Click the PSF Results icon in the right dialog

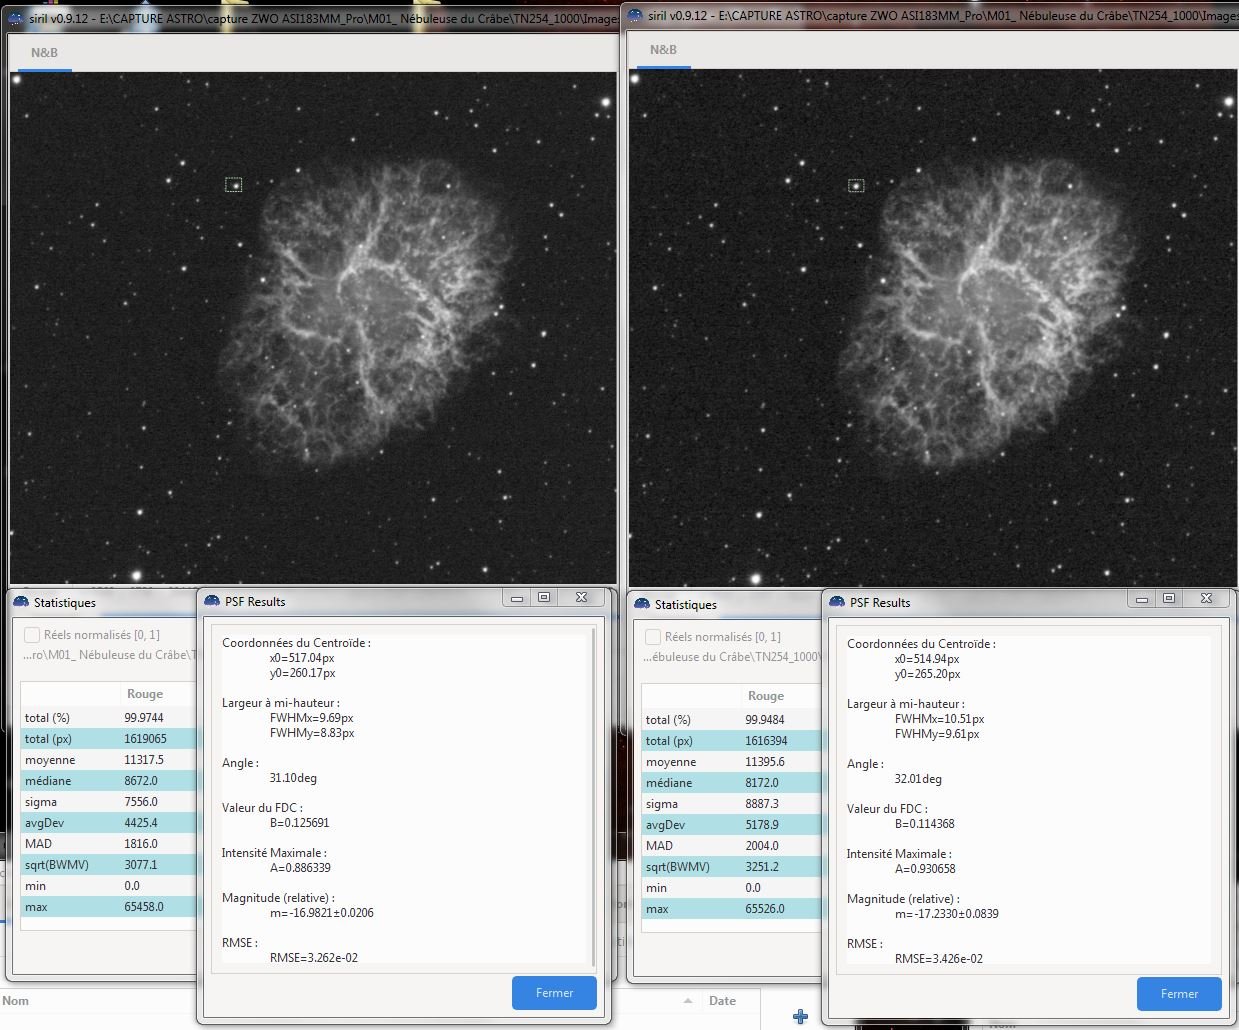pyautogui.click(x=837, y=602)
